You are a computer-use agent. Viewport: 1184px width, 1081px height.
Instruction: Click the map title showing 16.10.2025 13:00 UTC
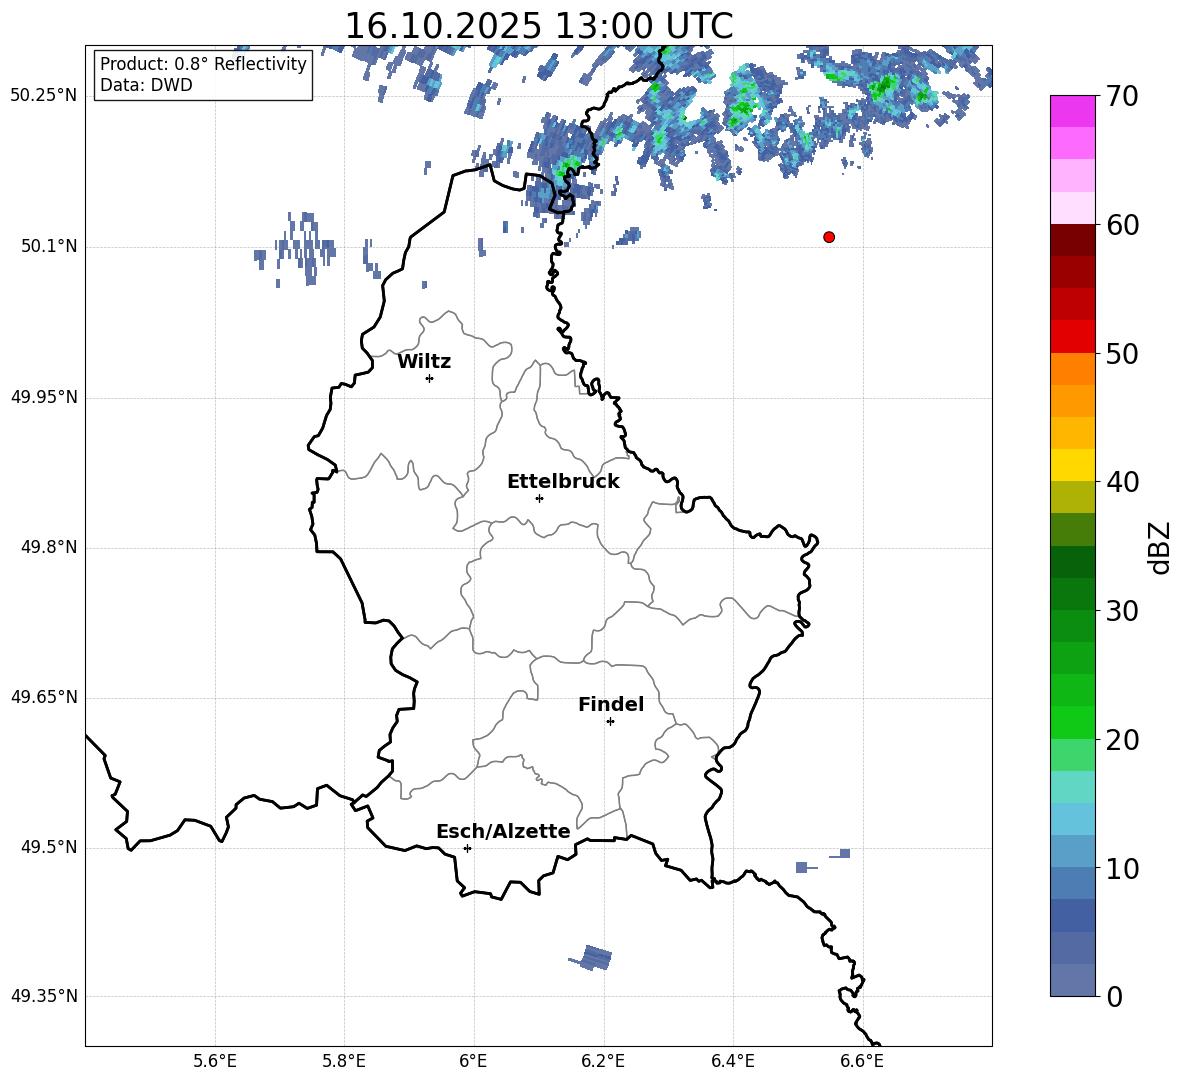538,26
